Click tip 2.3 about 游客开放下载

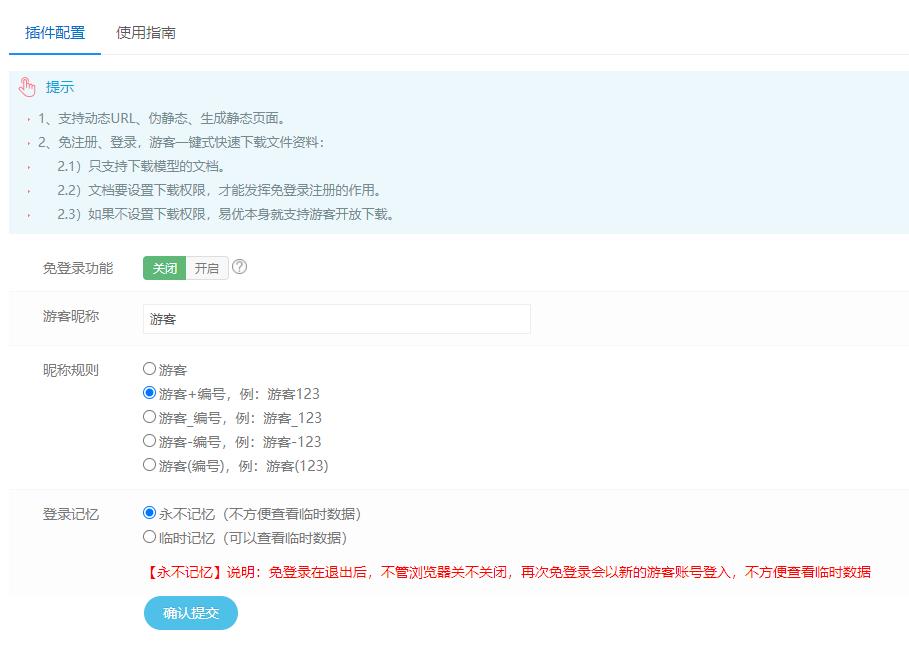point(226,214)
